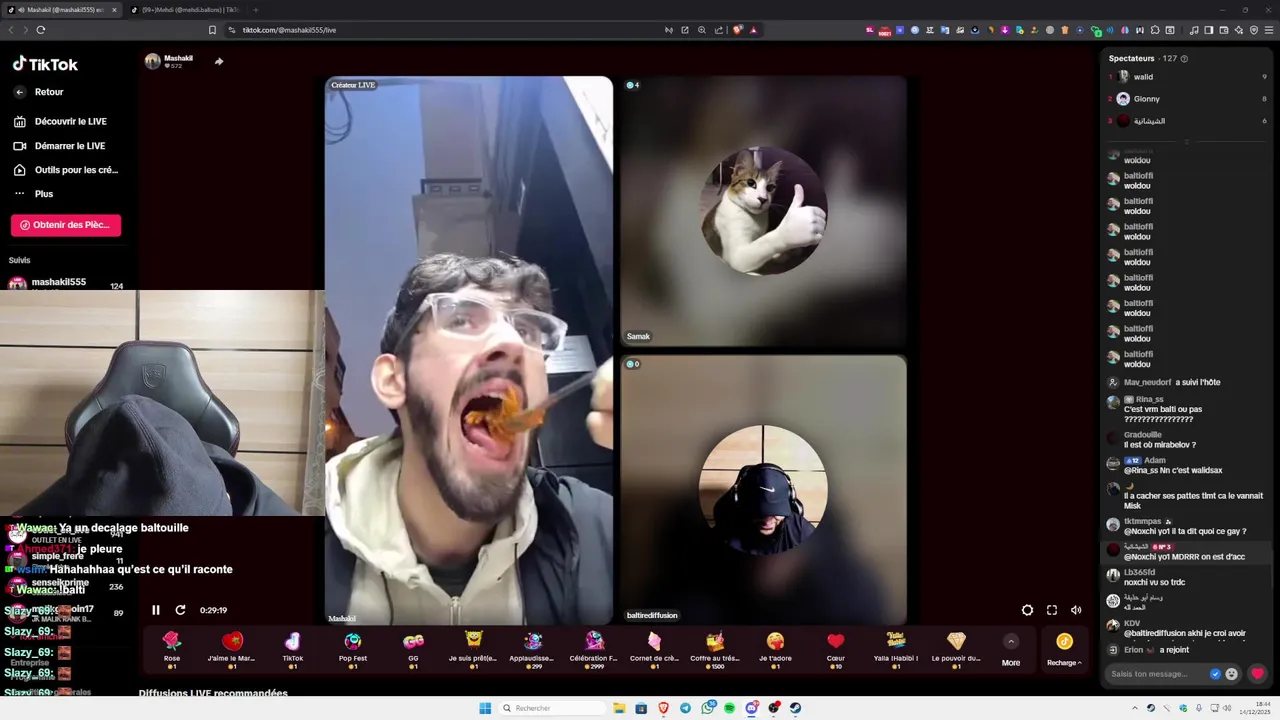Open the Diffusions LIVE recommandées section
1280x720 pixels.
click(213, 693)
